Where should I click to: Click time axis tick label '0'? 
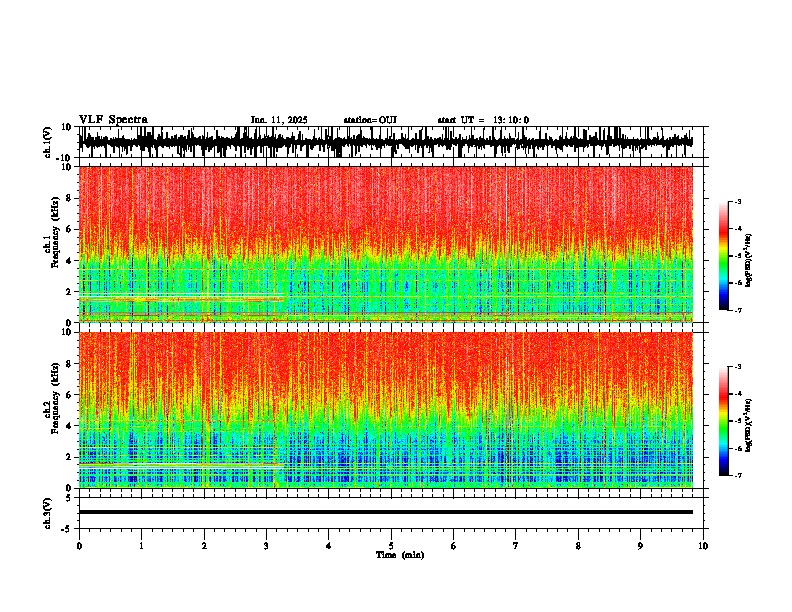[79, 546]
